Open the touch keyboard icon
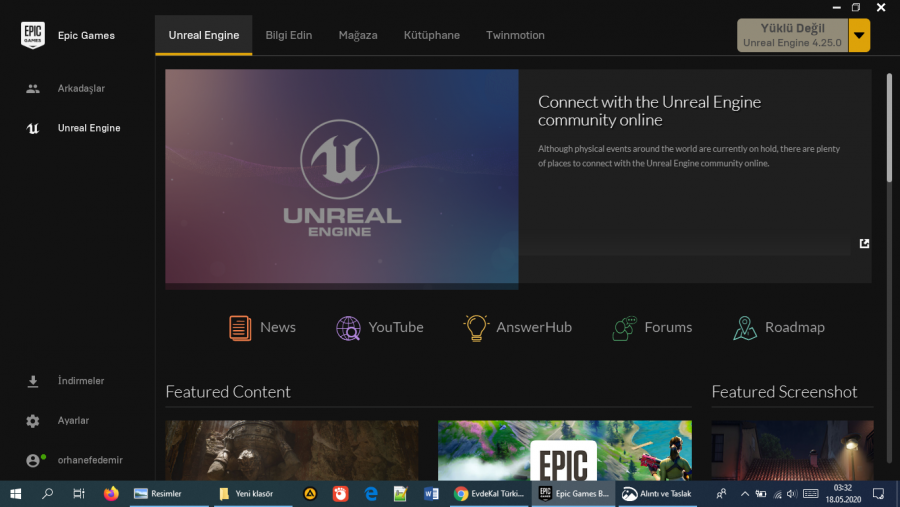Screen dimensions: 900x507 pyautogui.click(x=810, y=494)
